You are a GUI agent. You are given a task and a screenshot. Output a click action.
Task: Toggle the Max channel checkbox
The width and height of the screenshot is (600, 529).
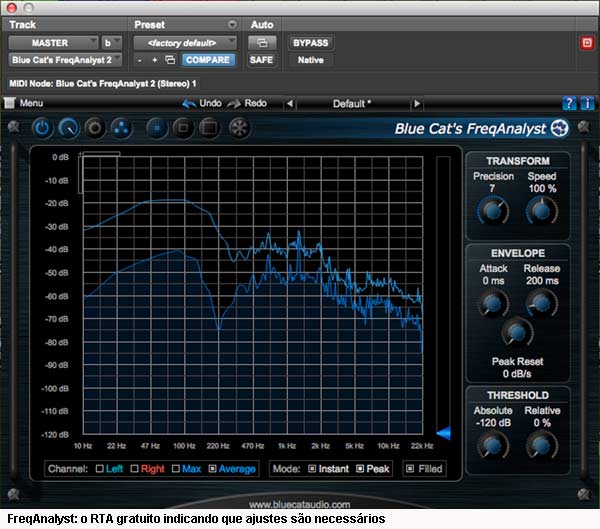click(x=176, y=469)
